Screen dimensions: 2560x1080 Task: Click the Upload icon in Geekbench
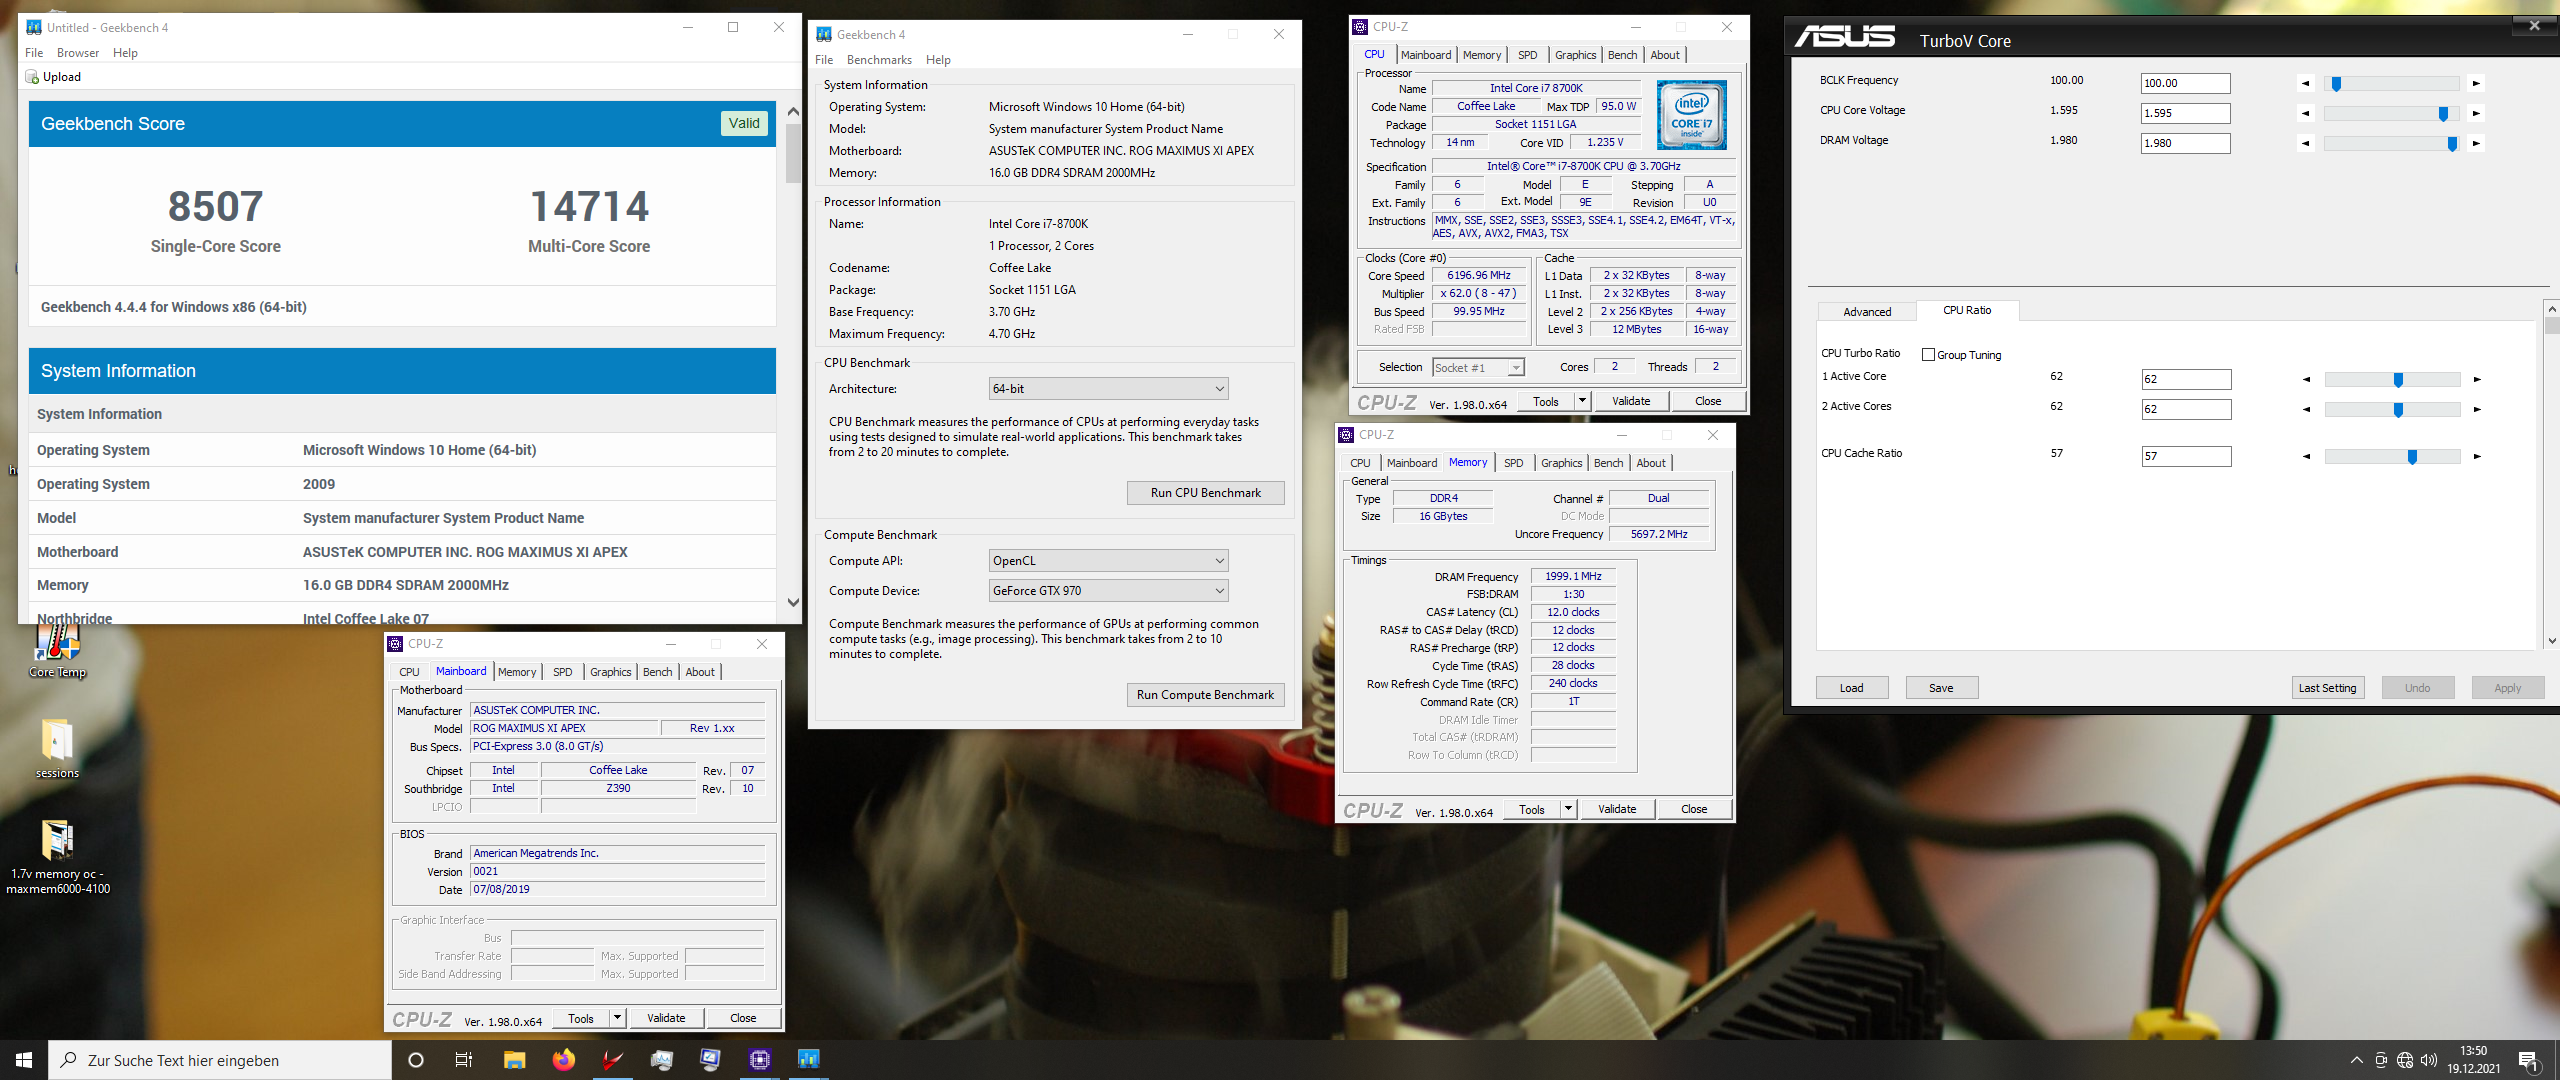(32, 77)
